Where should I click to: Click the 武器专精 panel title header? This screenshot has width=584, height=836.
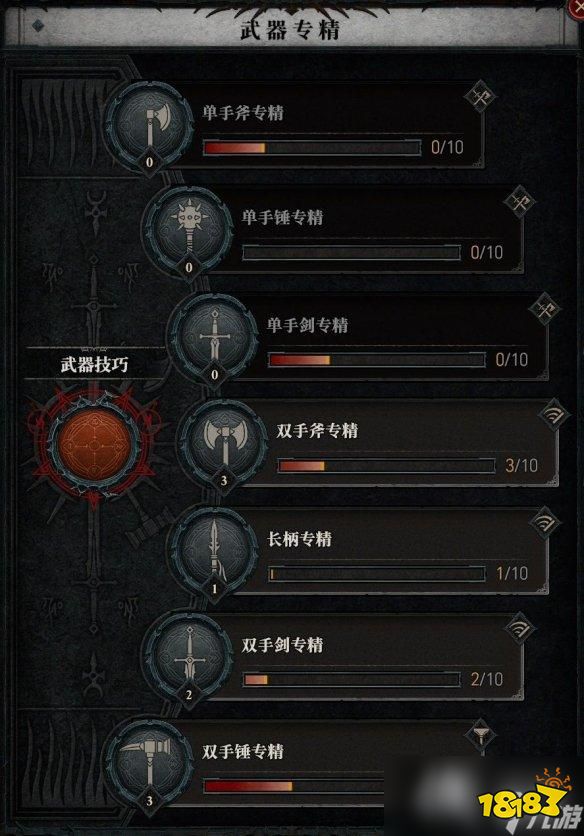(290, 29)
